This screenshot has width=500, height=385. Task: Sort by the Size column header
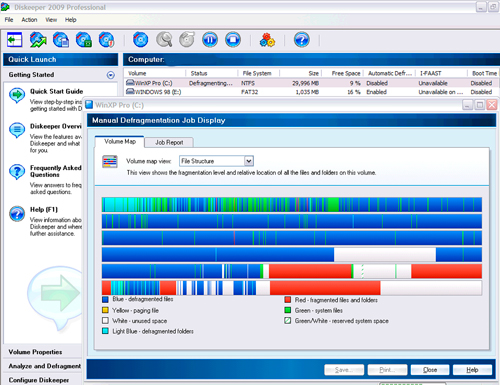pos(300,73)
